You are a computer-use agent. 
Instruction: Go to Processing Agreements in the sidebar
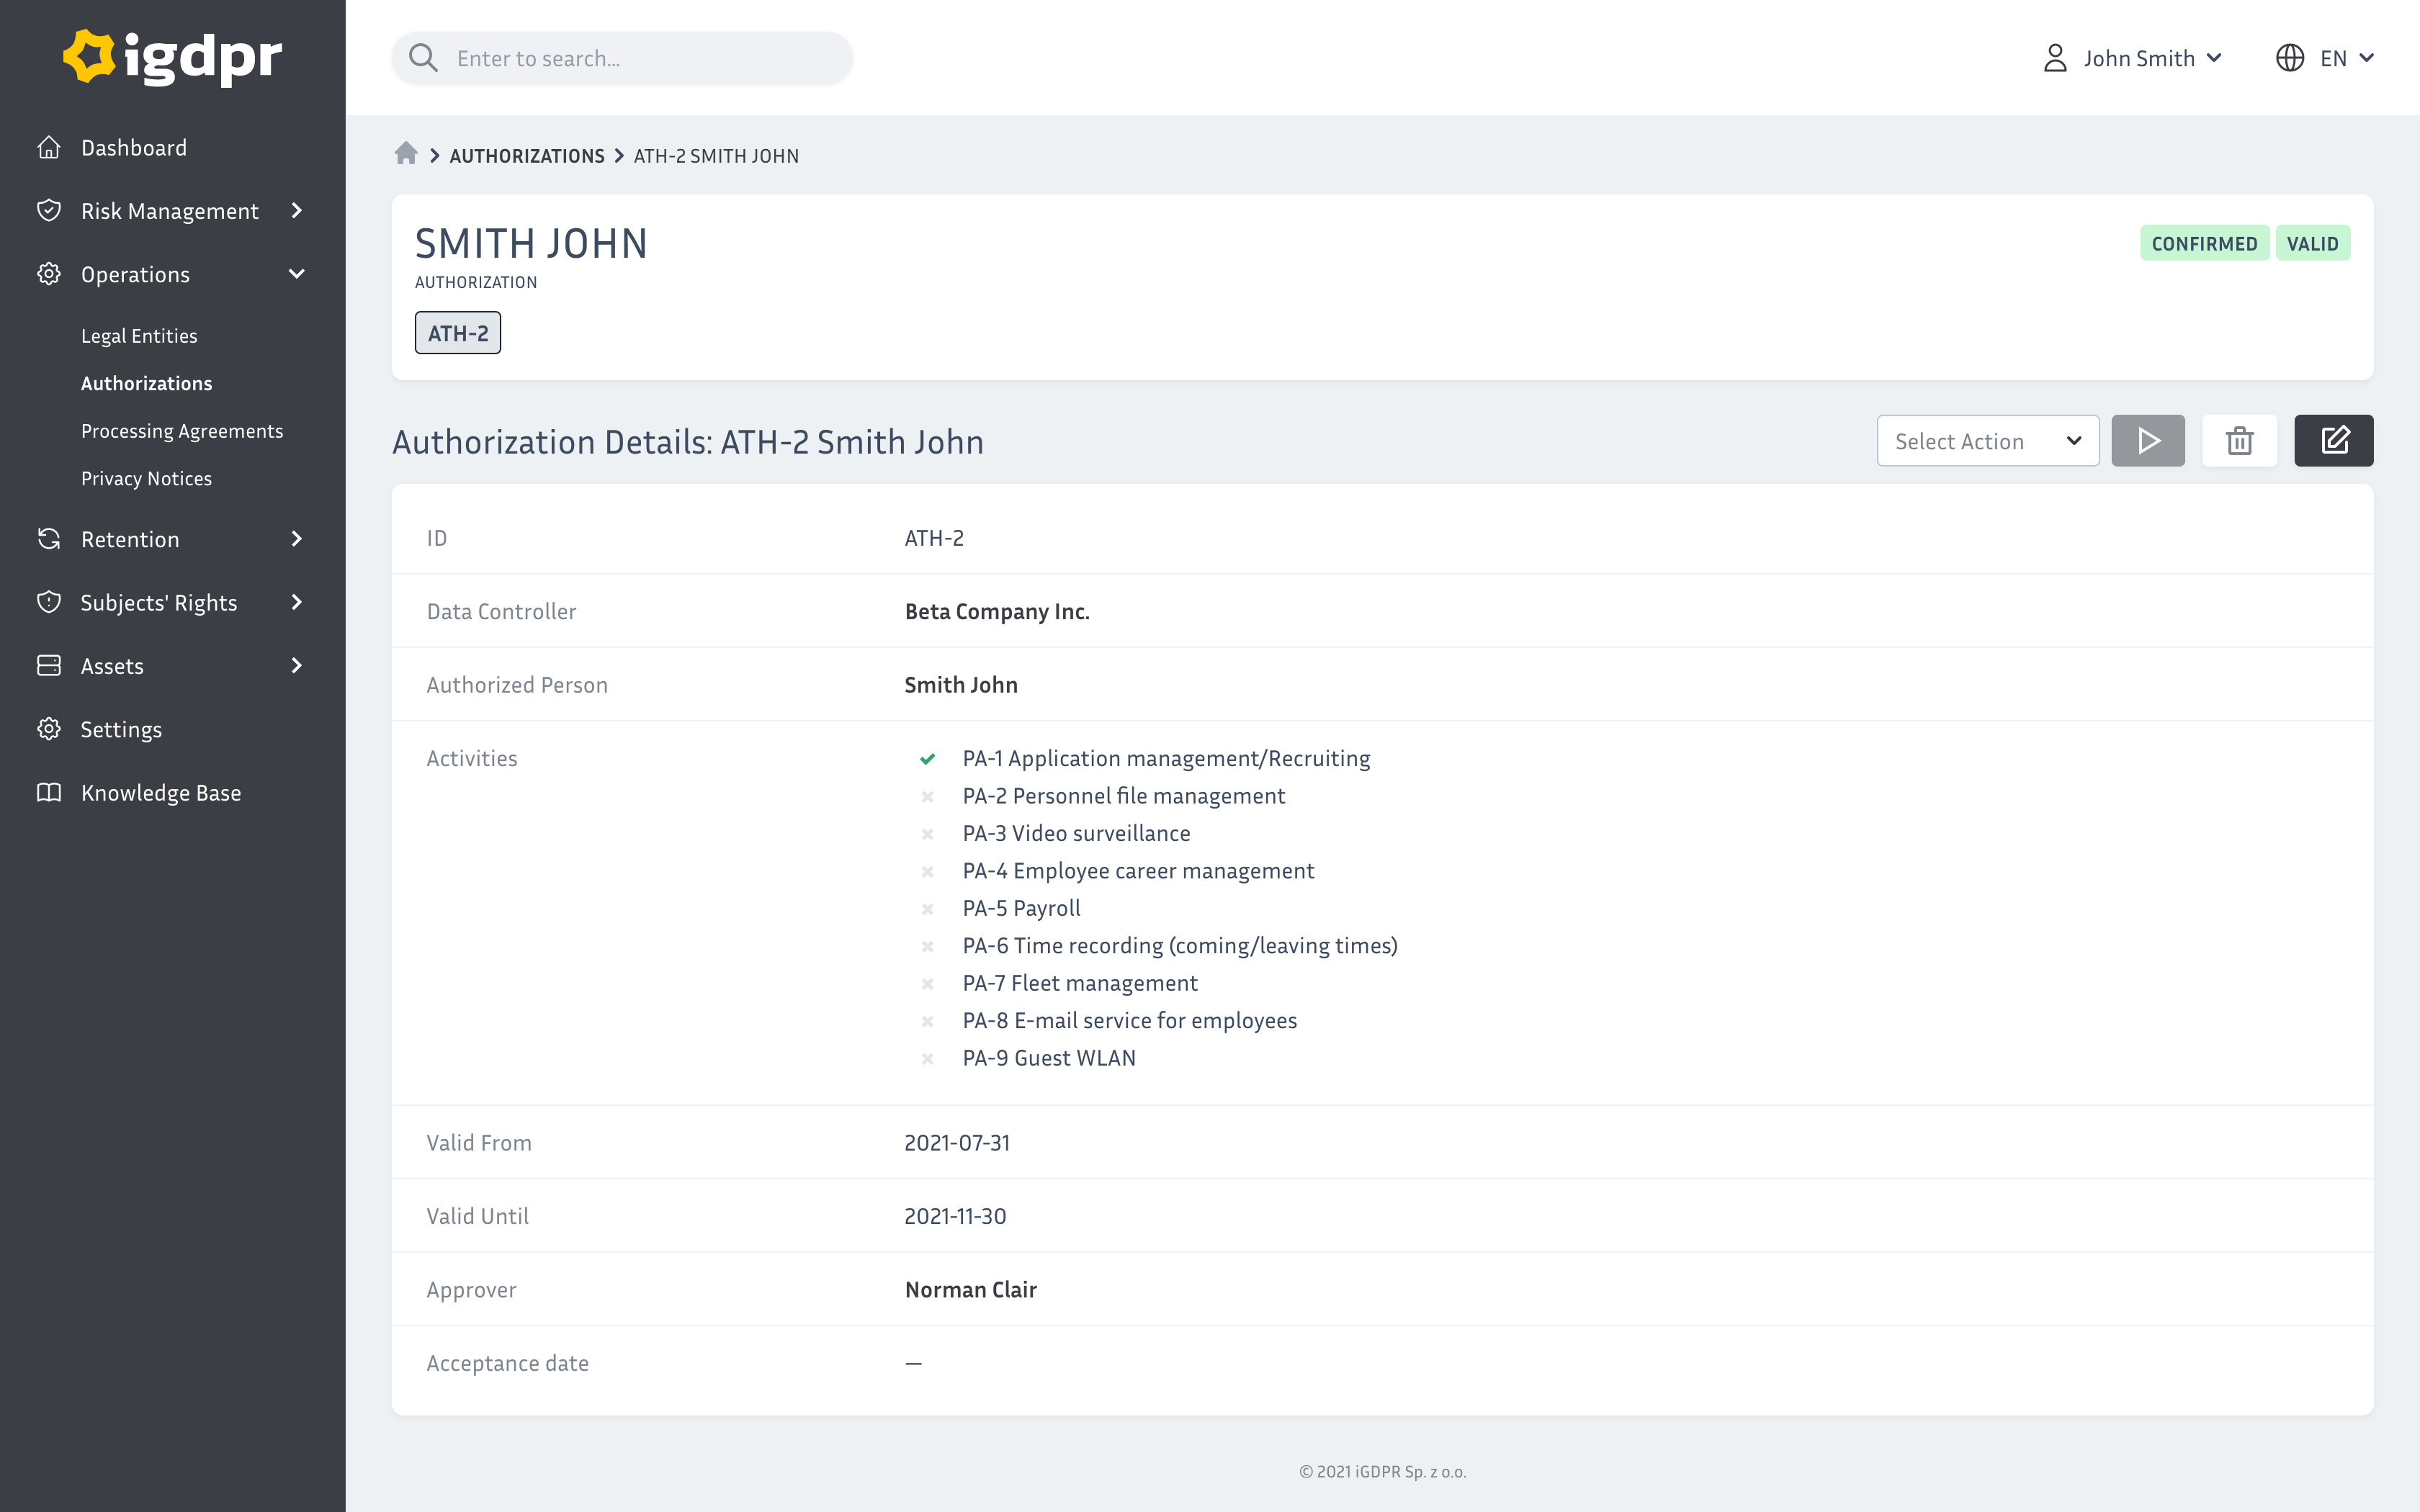(x=182, y=430)
